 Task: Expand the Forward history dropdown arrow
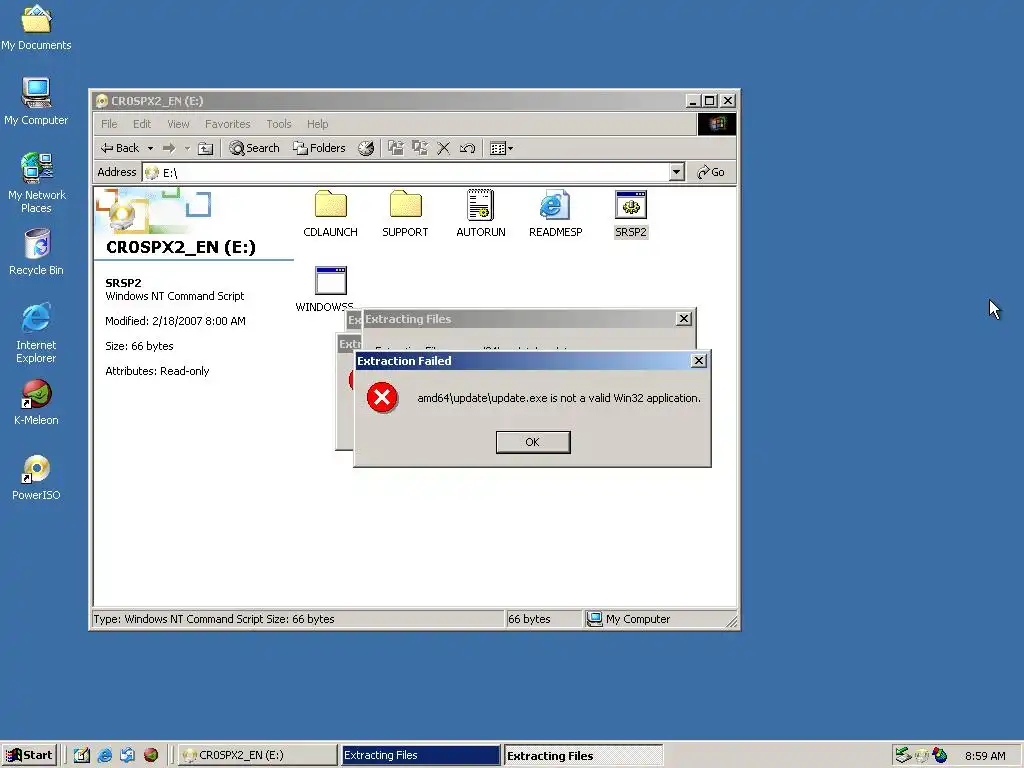pos(187,148)
